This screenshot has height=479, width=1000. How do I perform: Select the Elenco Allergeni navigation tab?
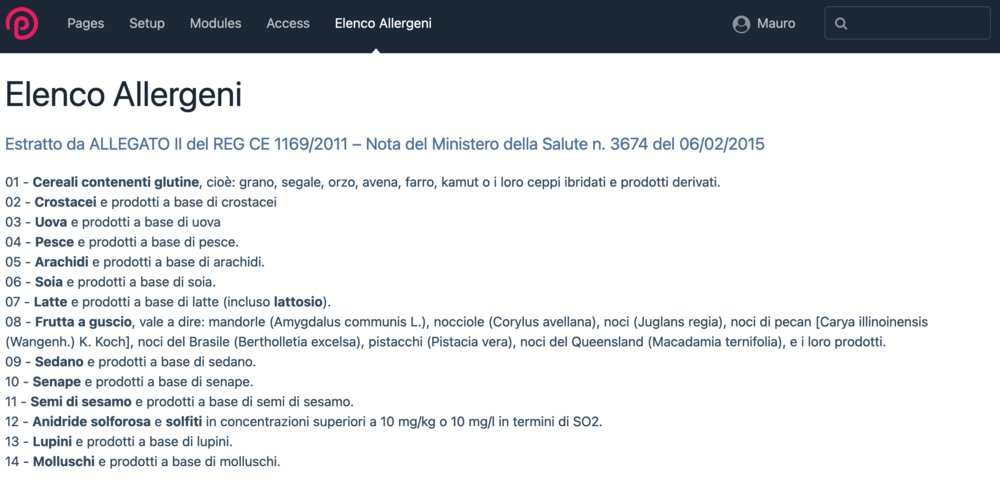pyautogui.click(x=383, y=24)
